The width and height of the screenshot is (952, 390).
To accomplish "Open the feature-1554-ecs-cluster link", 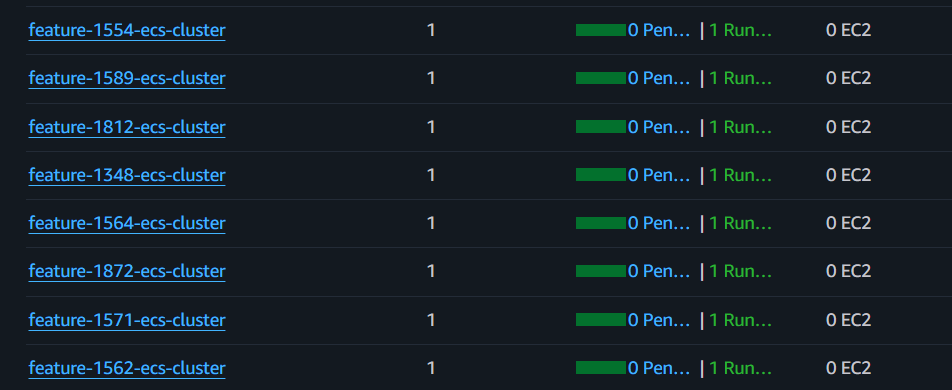I will 127,30.
